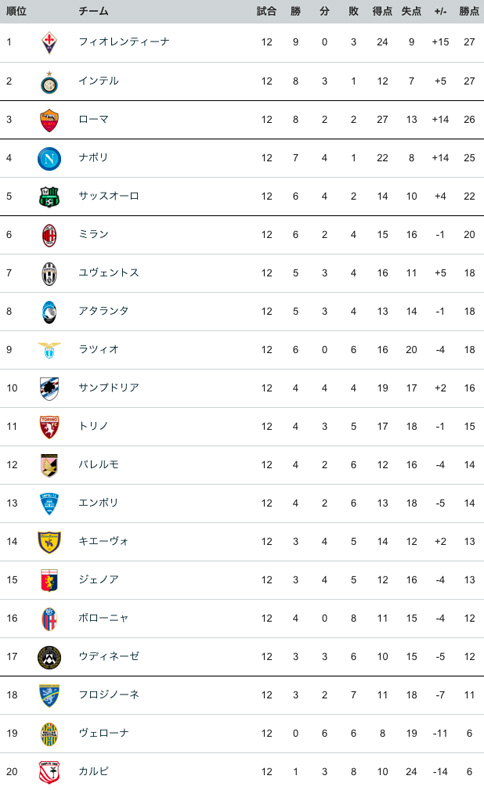Sort by 得点 column header
This screenshot has width=484, height=790.
pyautogui.click(x=382, y=11)
